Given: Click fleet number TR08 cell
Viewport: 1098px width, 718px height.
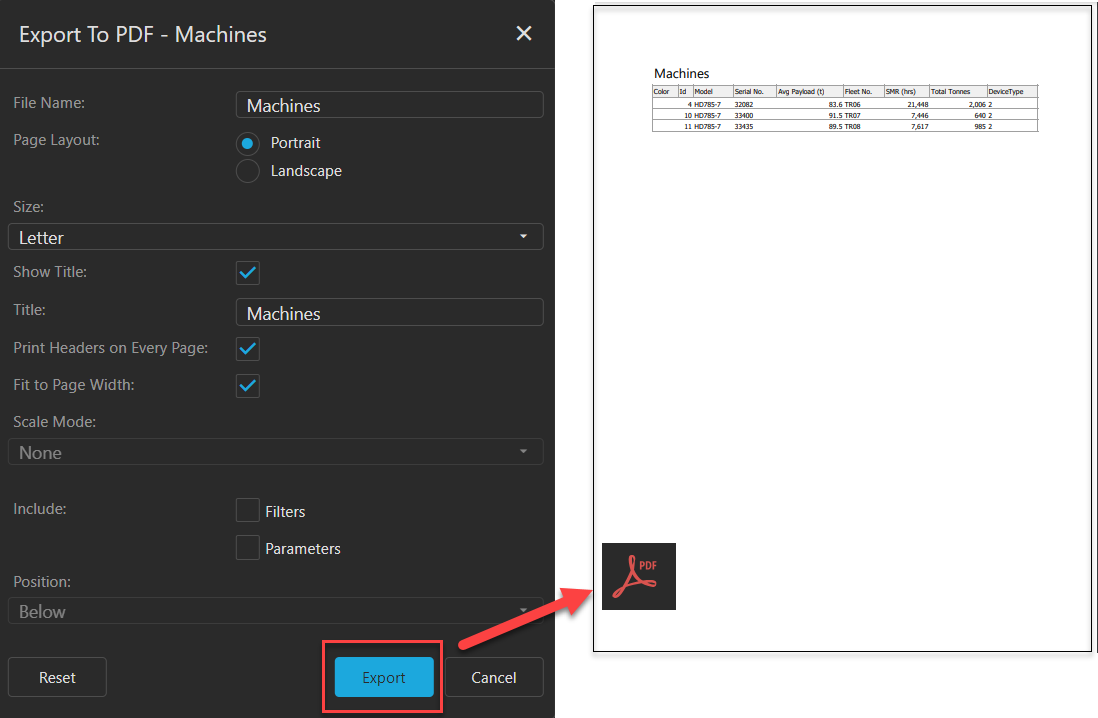Looking at the screenshot, I should click(852, 127).
